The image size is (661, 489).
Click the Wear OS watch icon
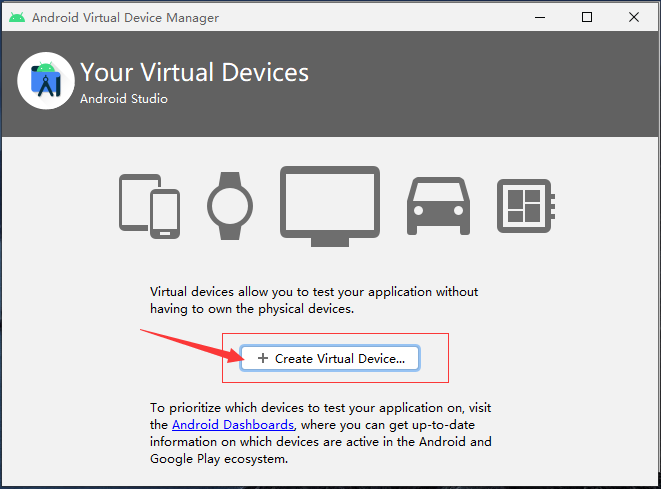(x=230, y=206)
